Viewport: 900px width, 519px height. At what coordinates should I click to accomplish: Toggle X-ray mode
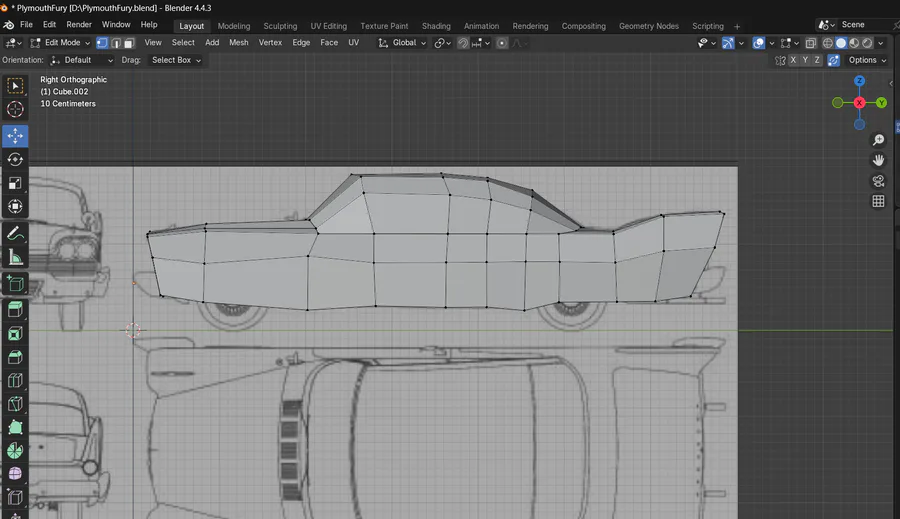(x=810, y=43)
